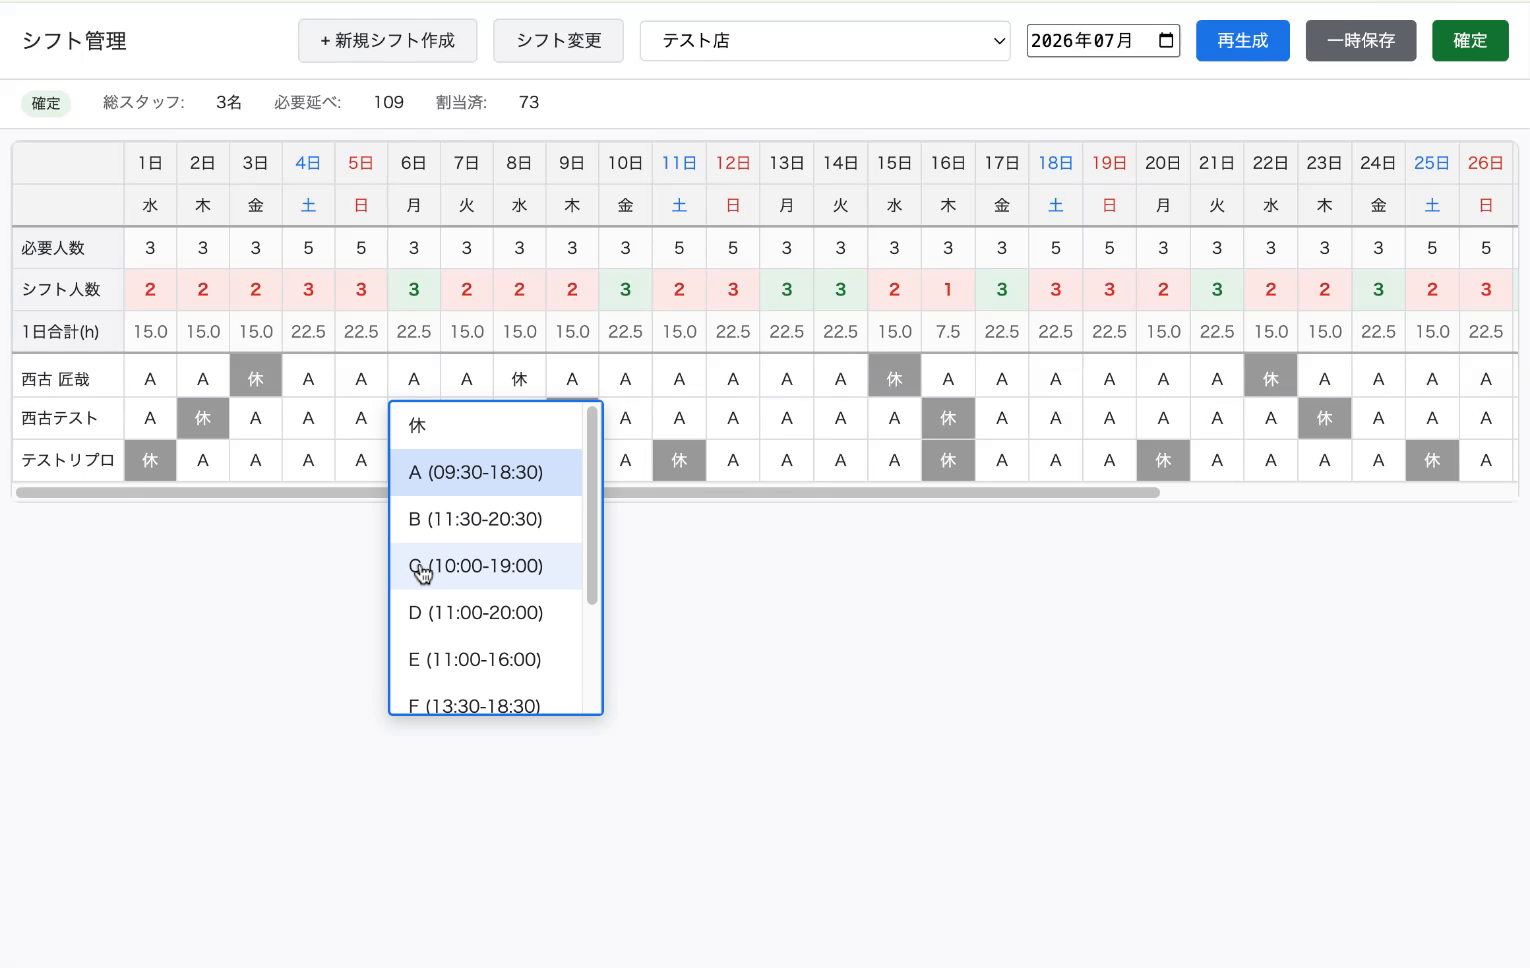
Task: Open the calendar picker icon in month field
Action: point(1166,41)
